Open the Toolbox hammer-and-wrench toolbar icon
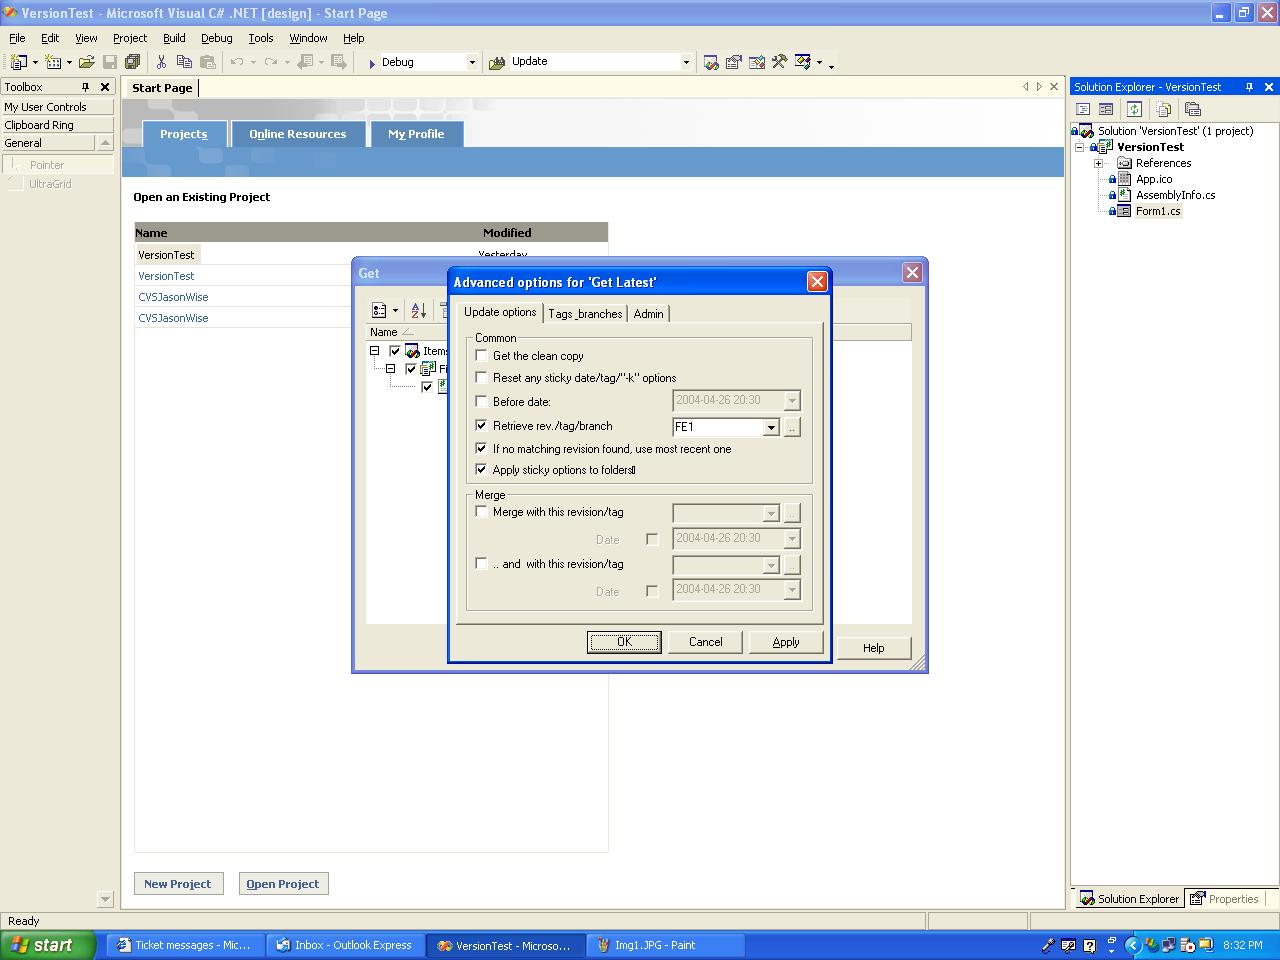This screenshot has width=1280, height=960. click(x=780, y=62)
